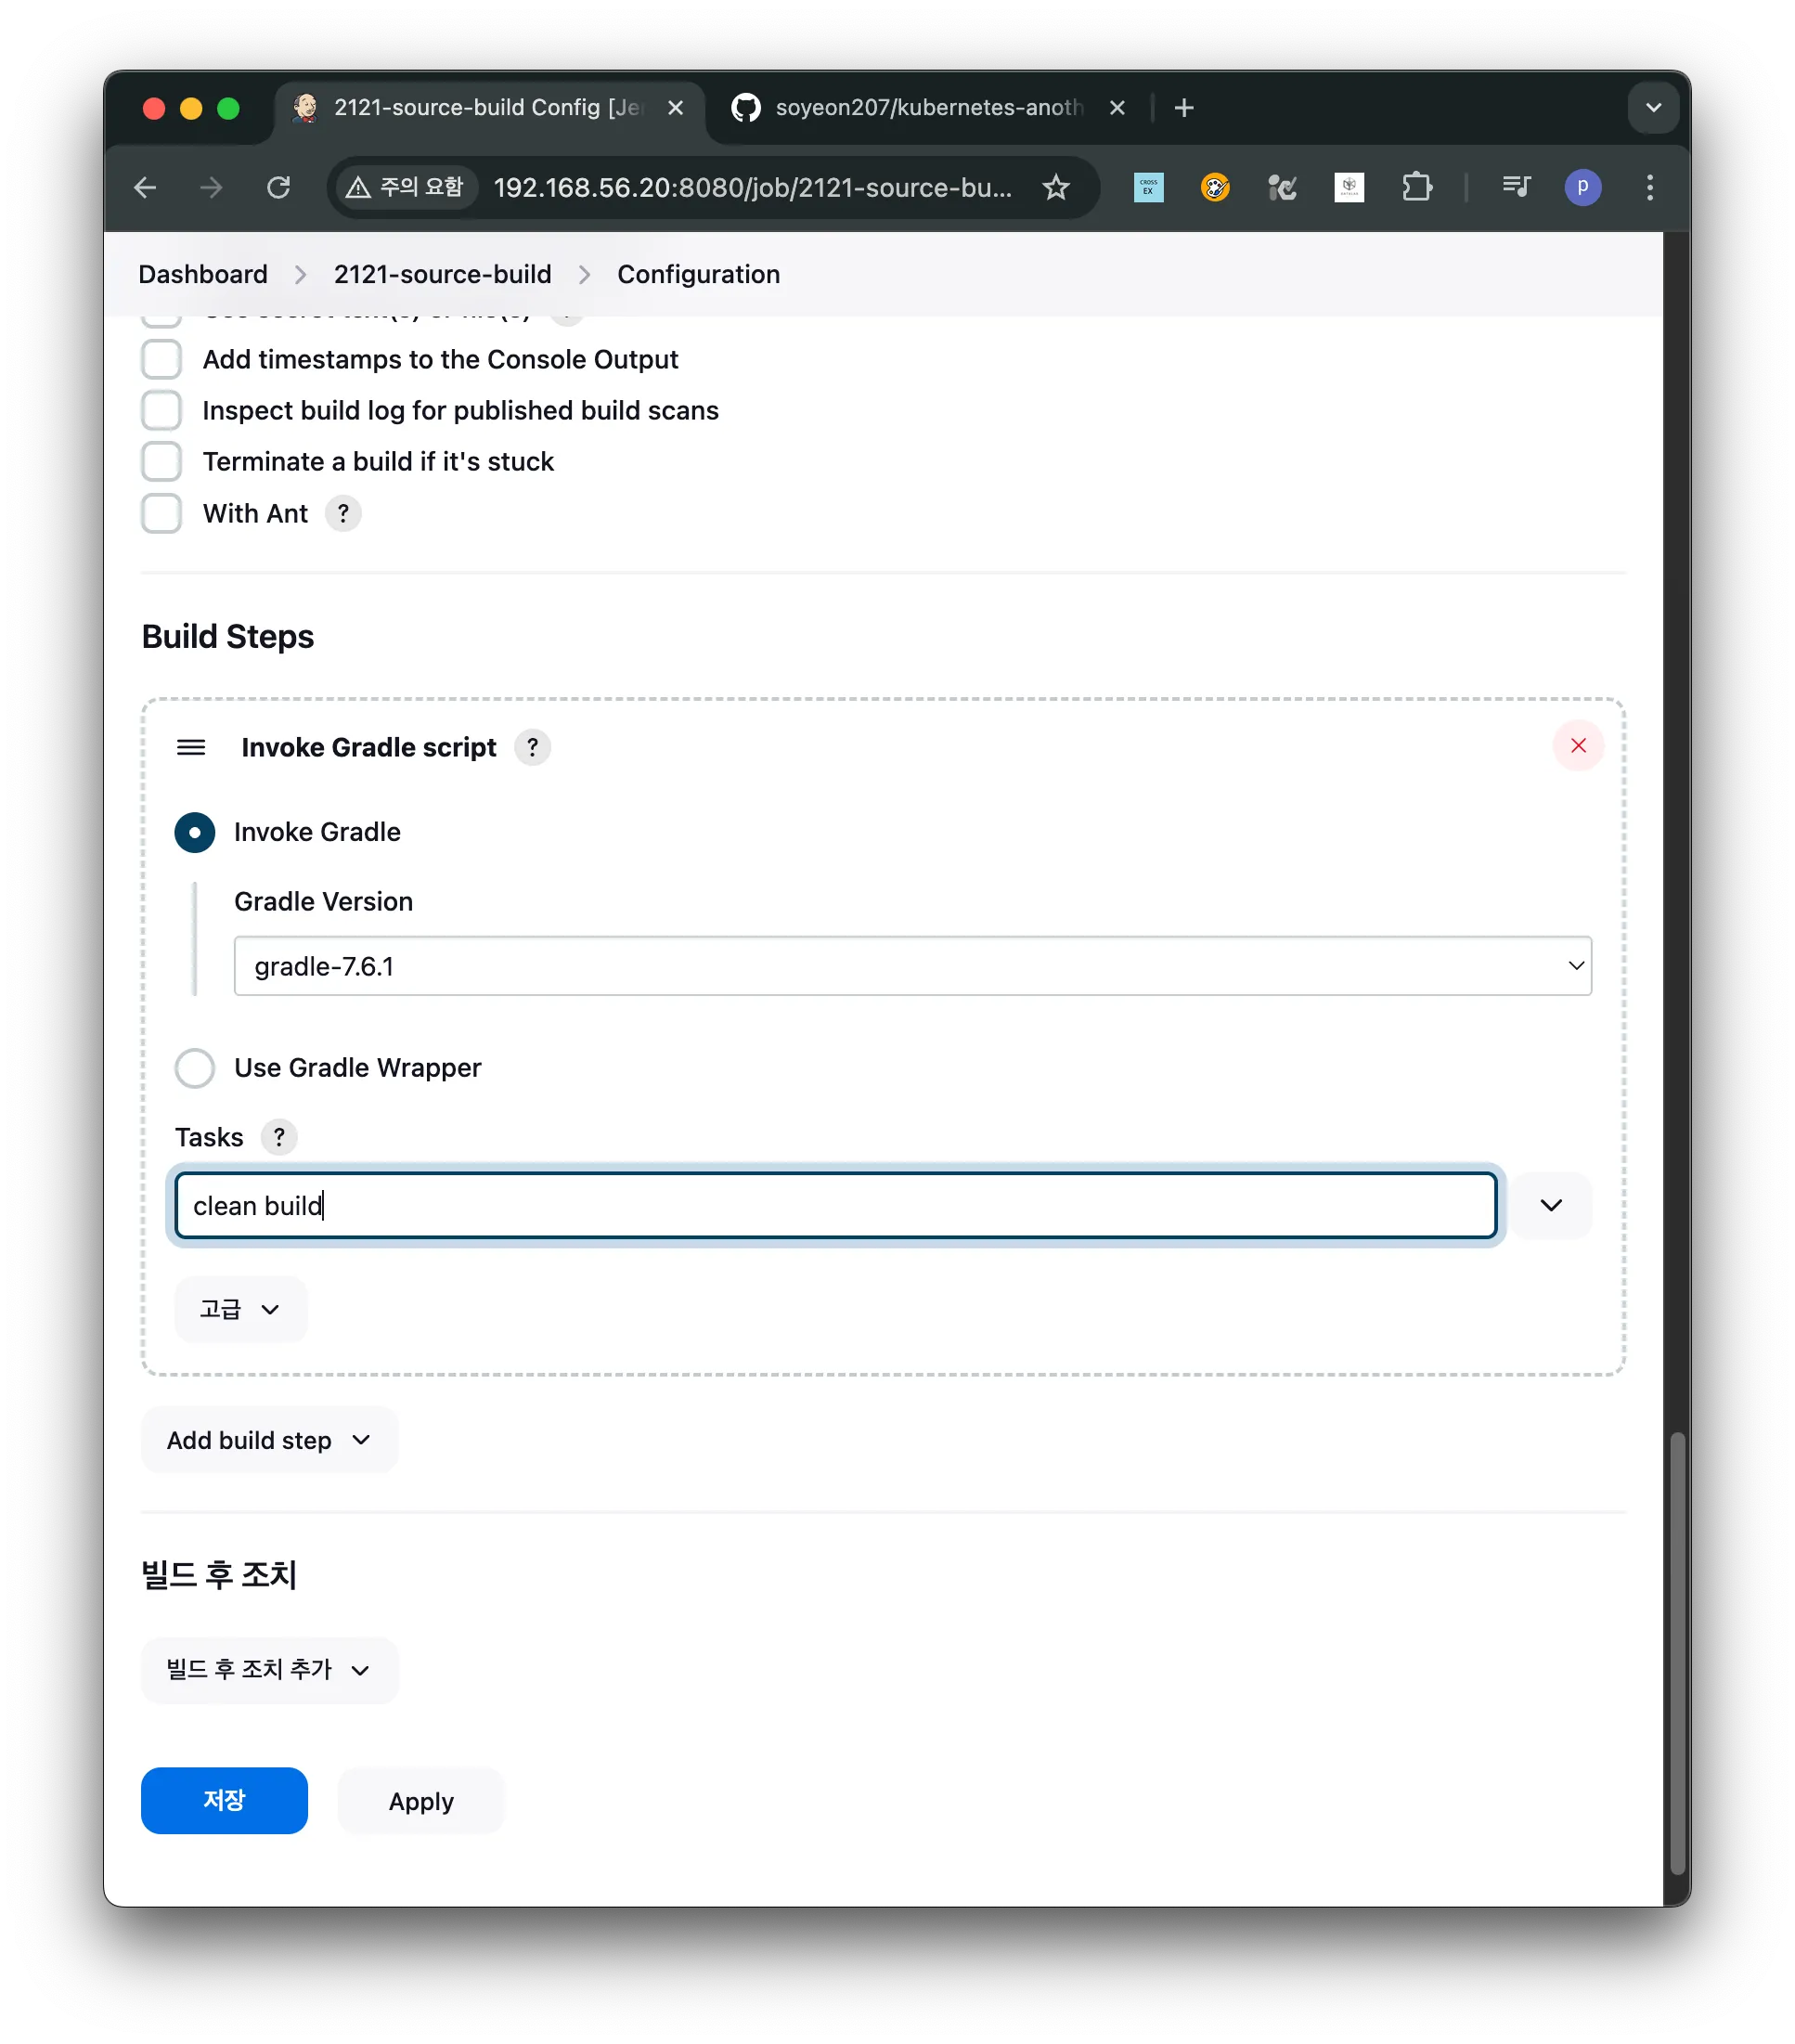Click the blue 저장 save button
The height and width of the screenshot is (2044, 1795).
pos(224,1800)
